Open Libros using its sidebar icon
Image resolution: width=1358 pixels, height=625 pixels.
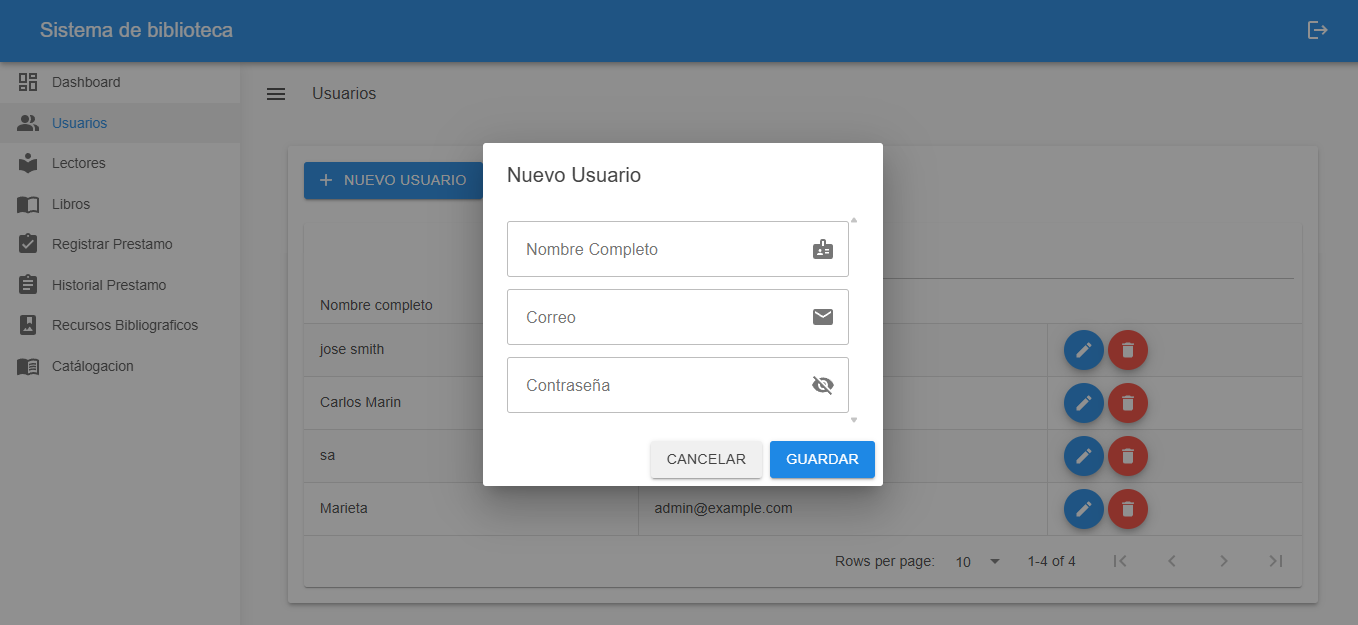pyautogui.click(x=28, y=203)
